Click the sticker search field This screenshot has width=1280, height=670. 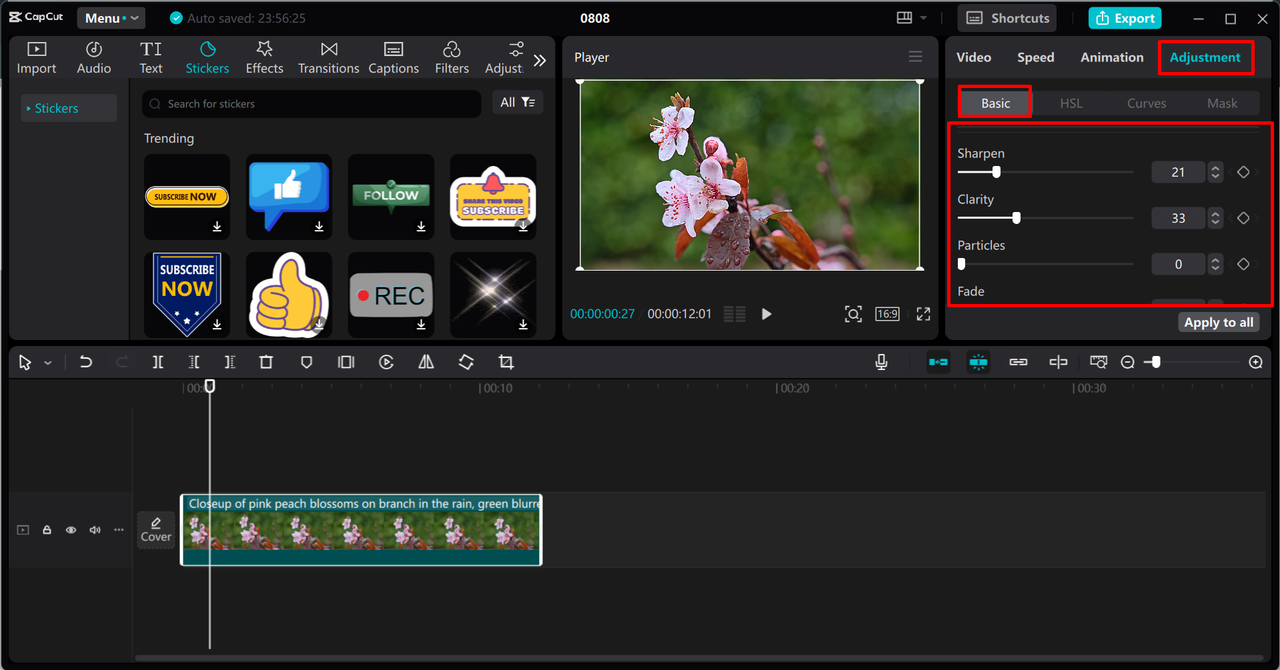[x=311, y=103]
